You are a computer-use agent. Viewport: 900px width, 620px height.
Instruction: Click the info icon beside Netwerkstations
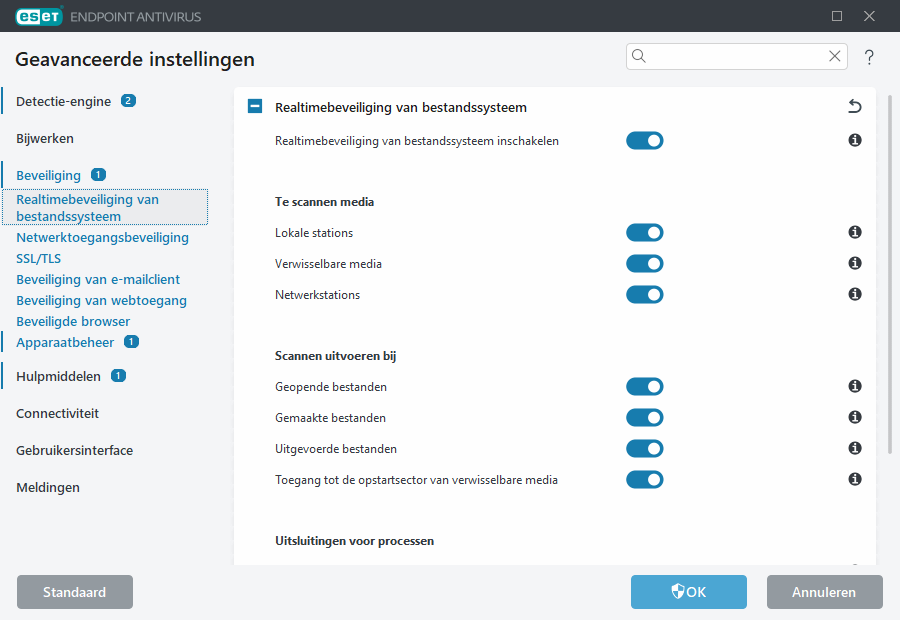tap(854, 294)
